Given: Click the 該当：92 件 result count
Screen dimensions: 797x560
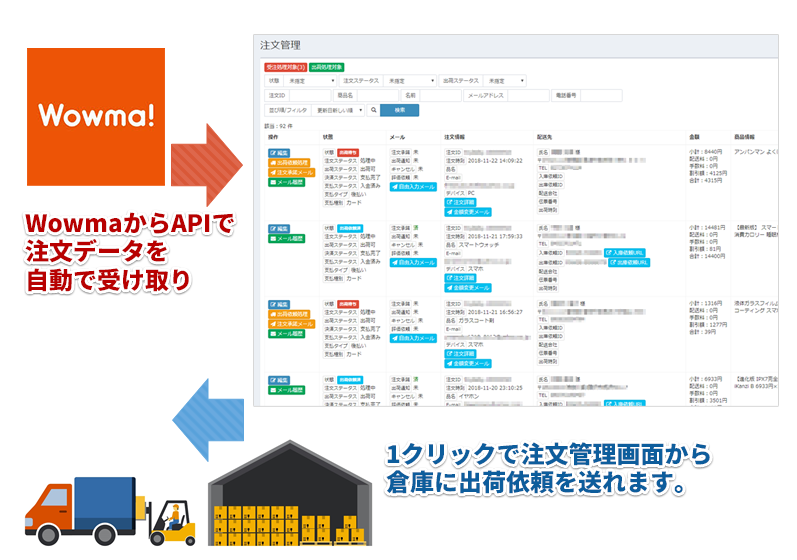Looking at the screenshot, I should 278,126.
